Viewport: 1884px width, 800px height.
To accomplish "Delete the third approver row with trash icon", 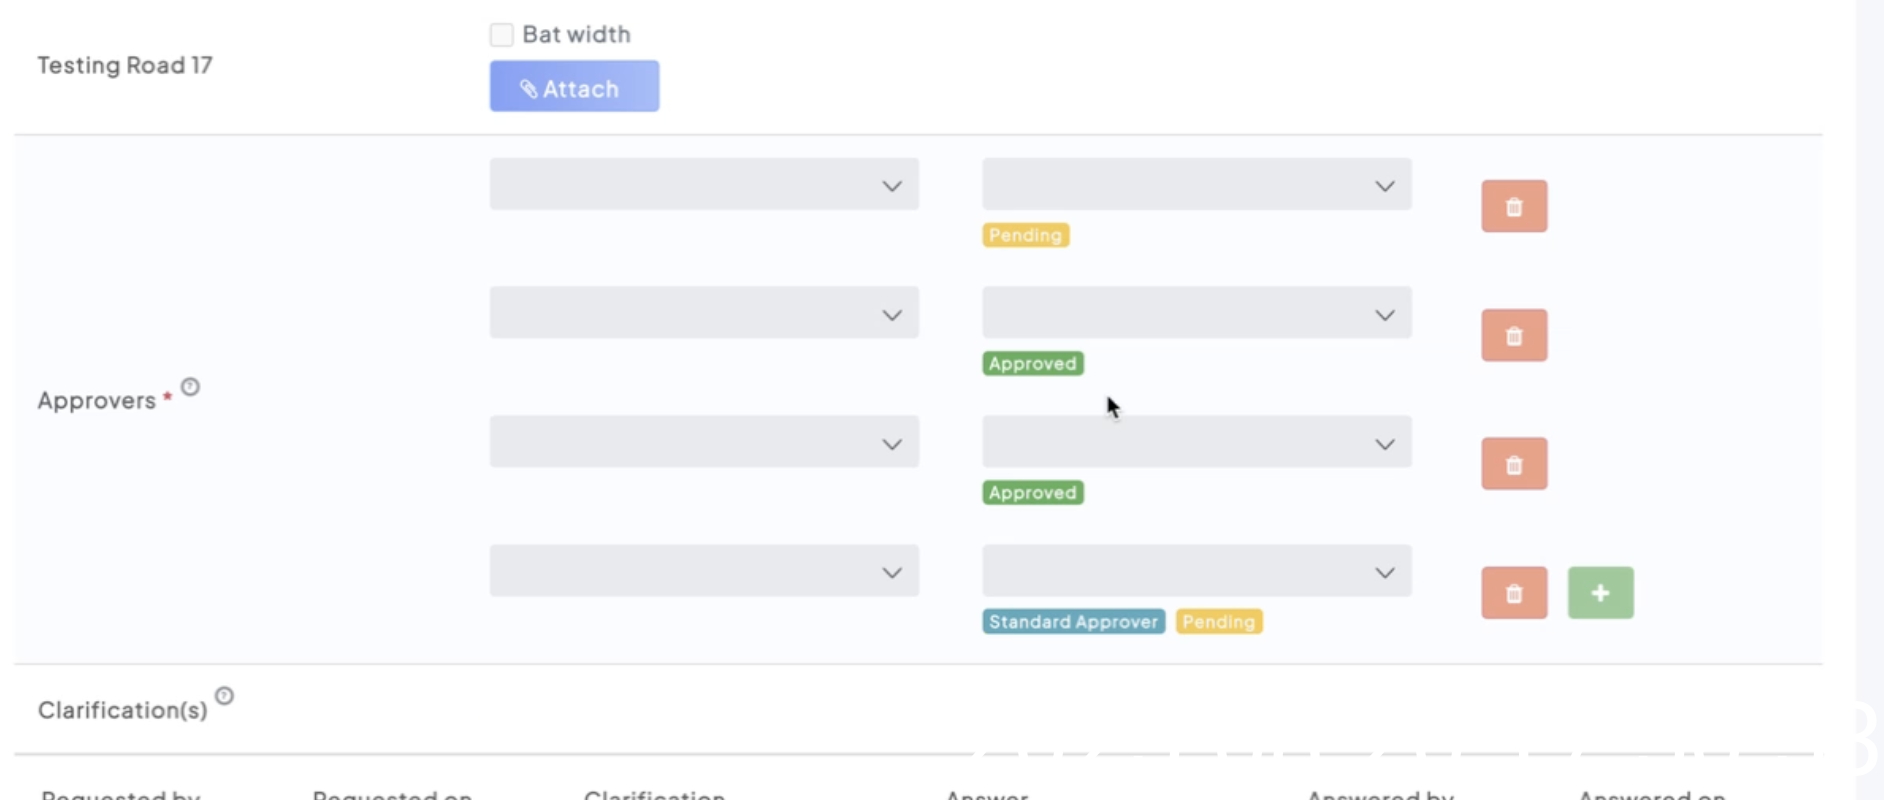I will [1513, 464].
